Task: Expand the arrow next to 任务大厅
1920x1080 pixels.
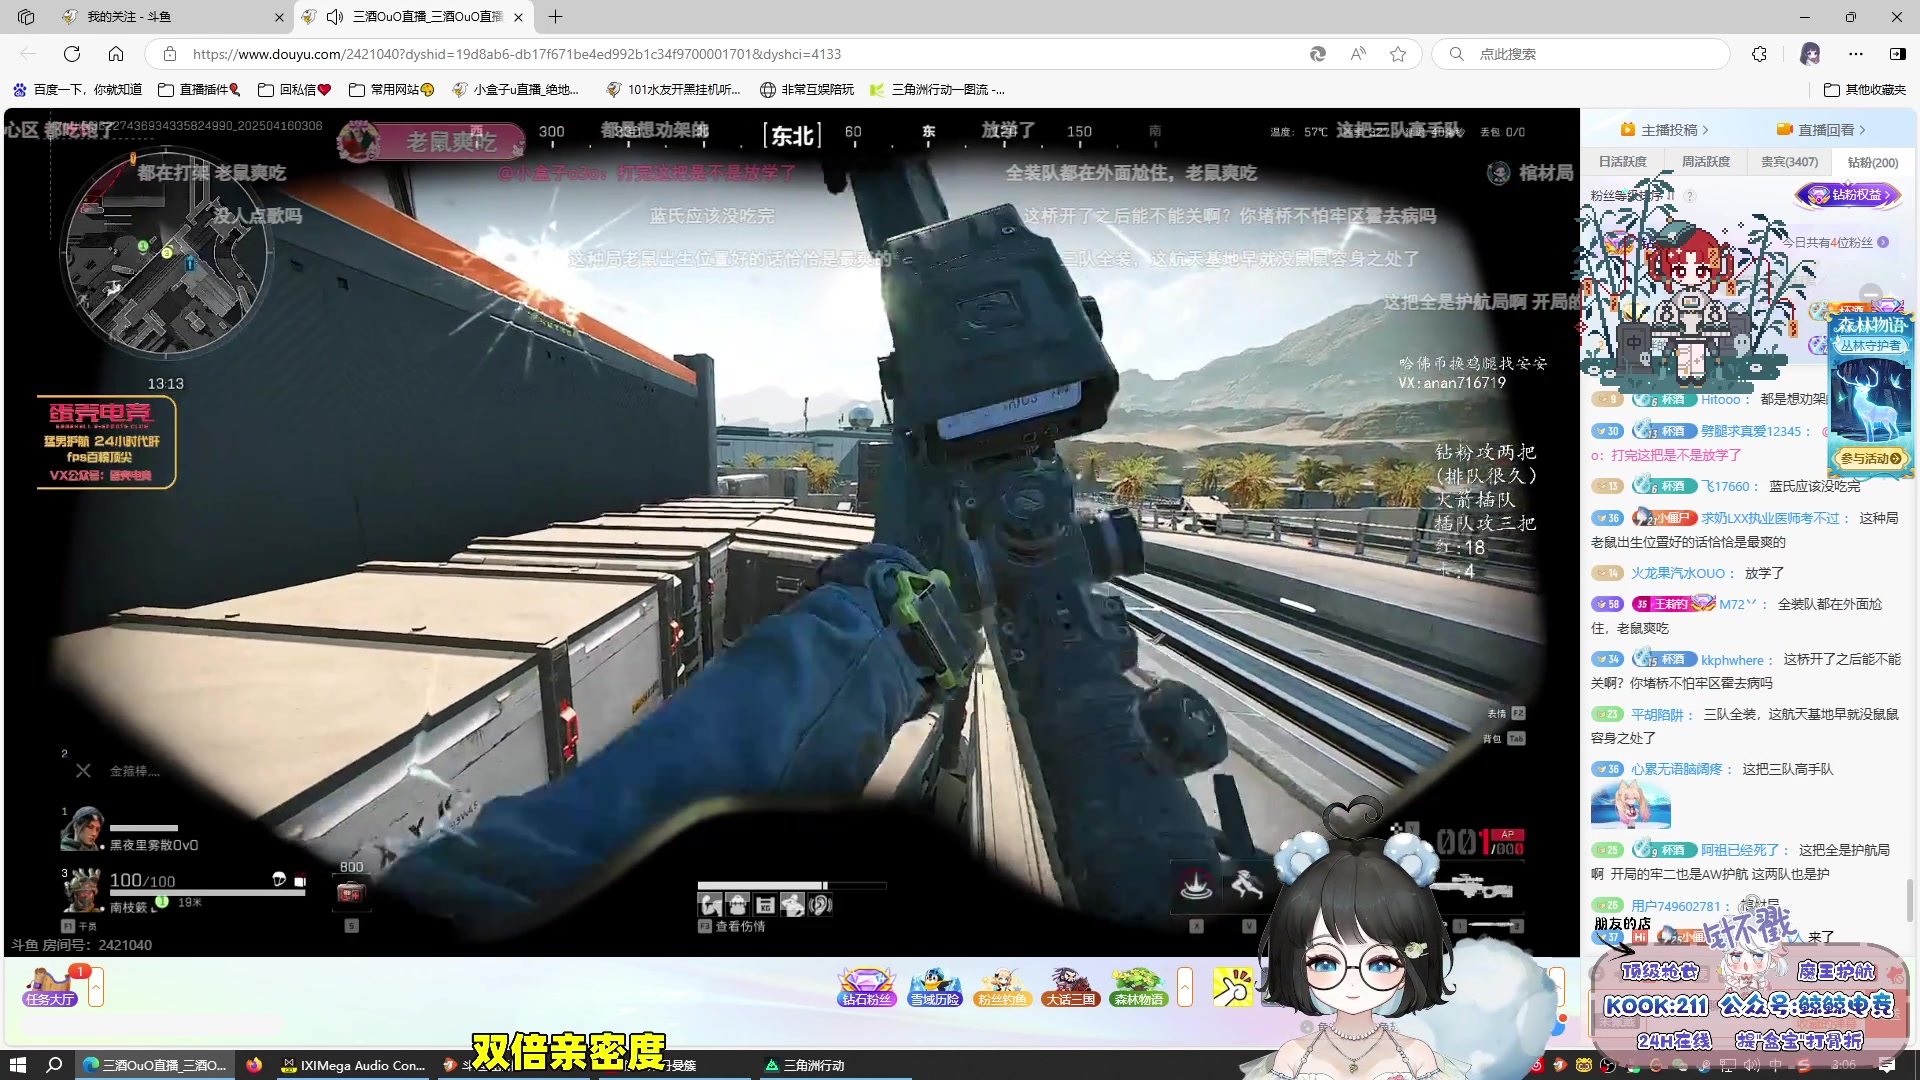Action: [x=96, y=988]
